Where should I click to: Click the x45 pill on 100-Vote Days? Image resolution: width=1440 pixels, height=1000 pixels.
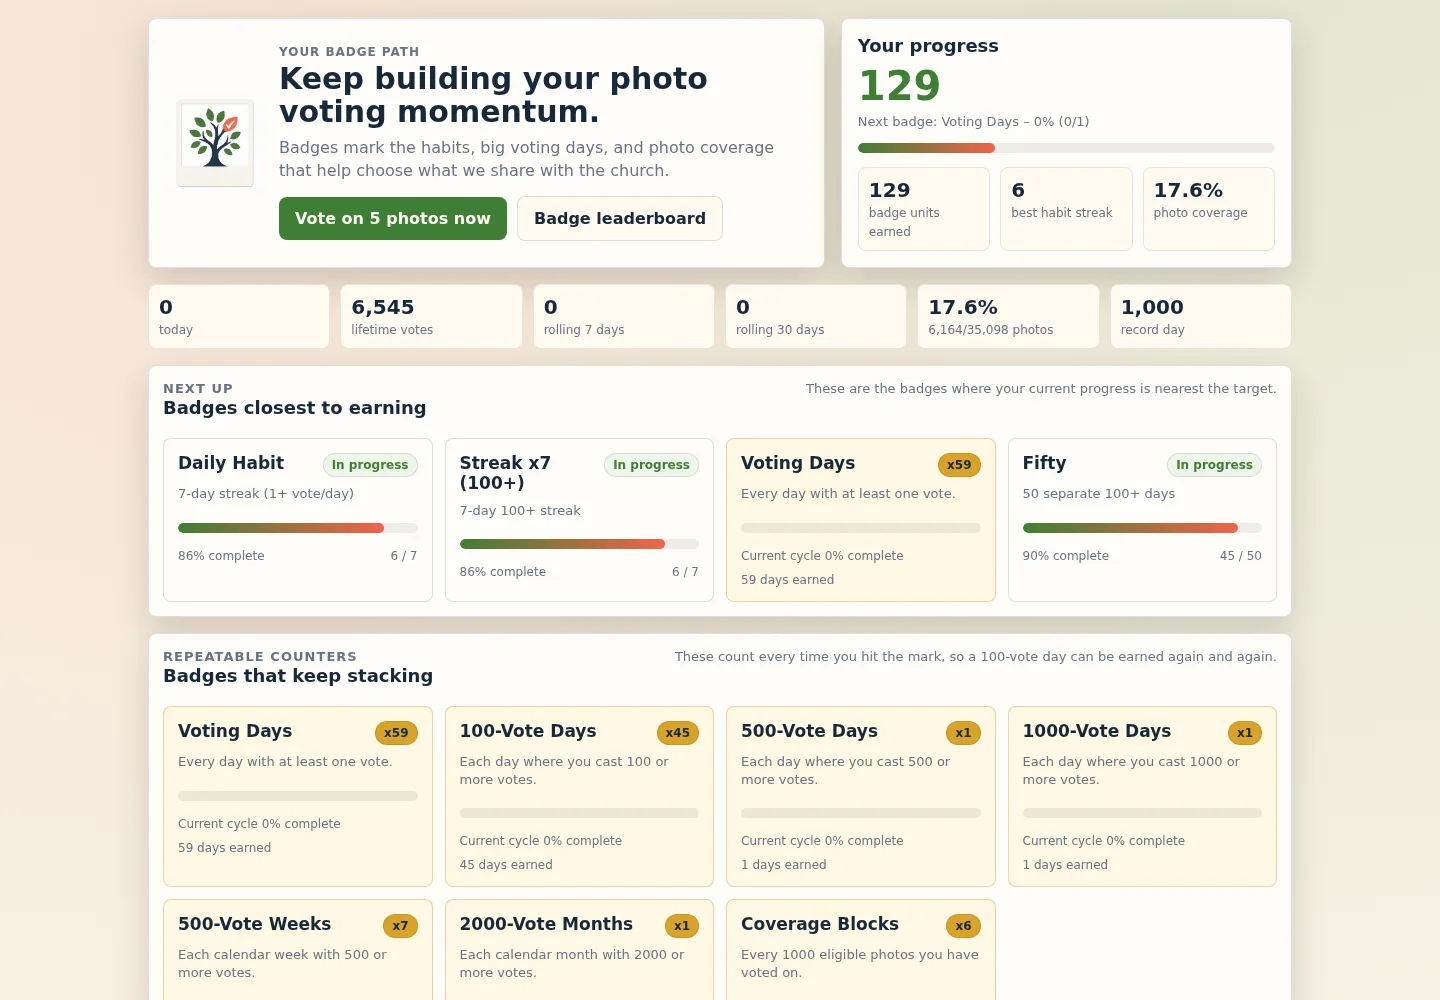point(678,733)
